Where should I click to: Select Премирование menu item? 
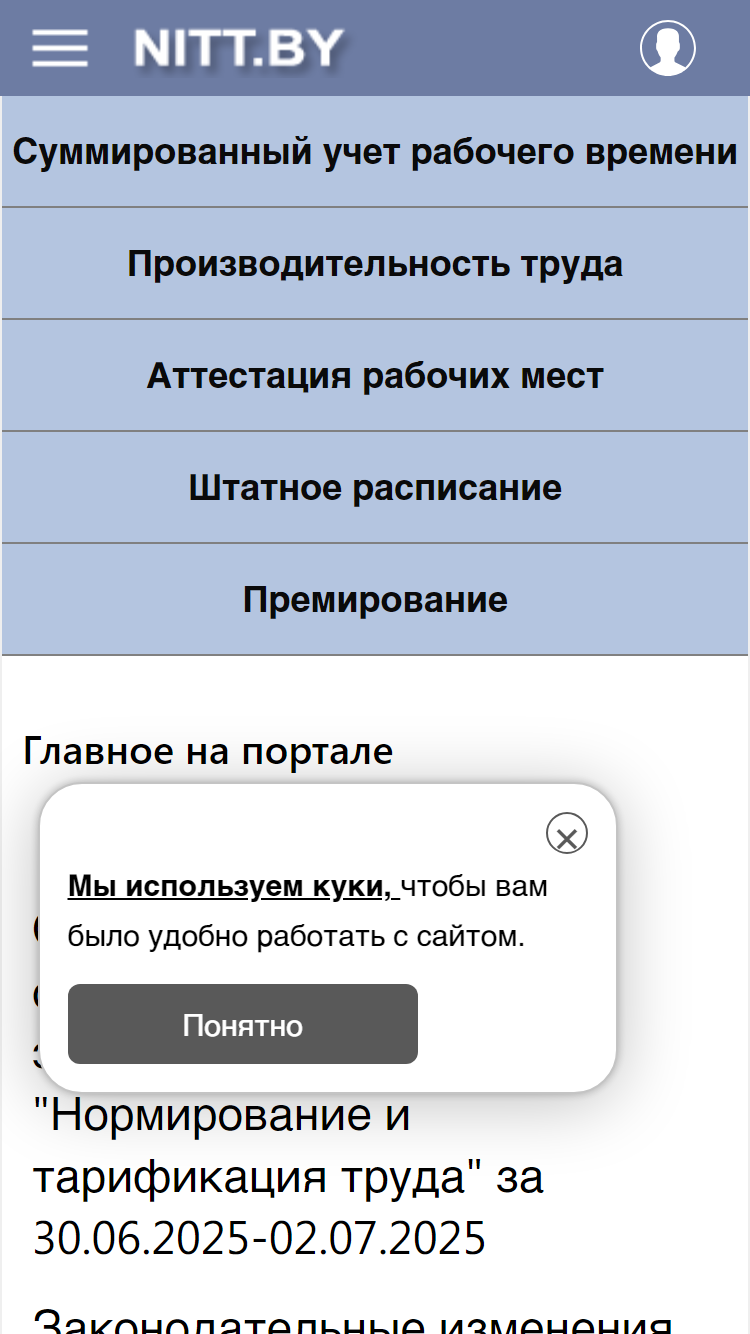tap(375, 600)
